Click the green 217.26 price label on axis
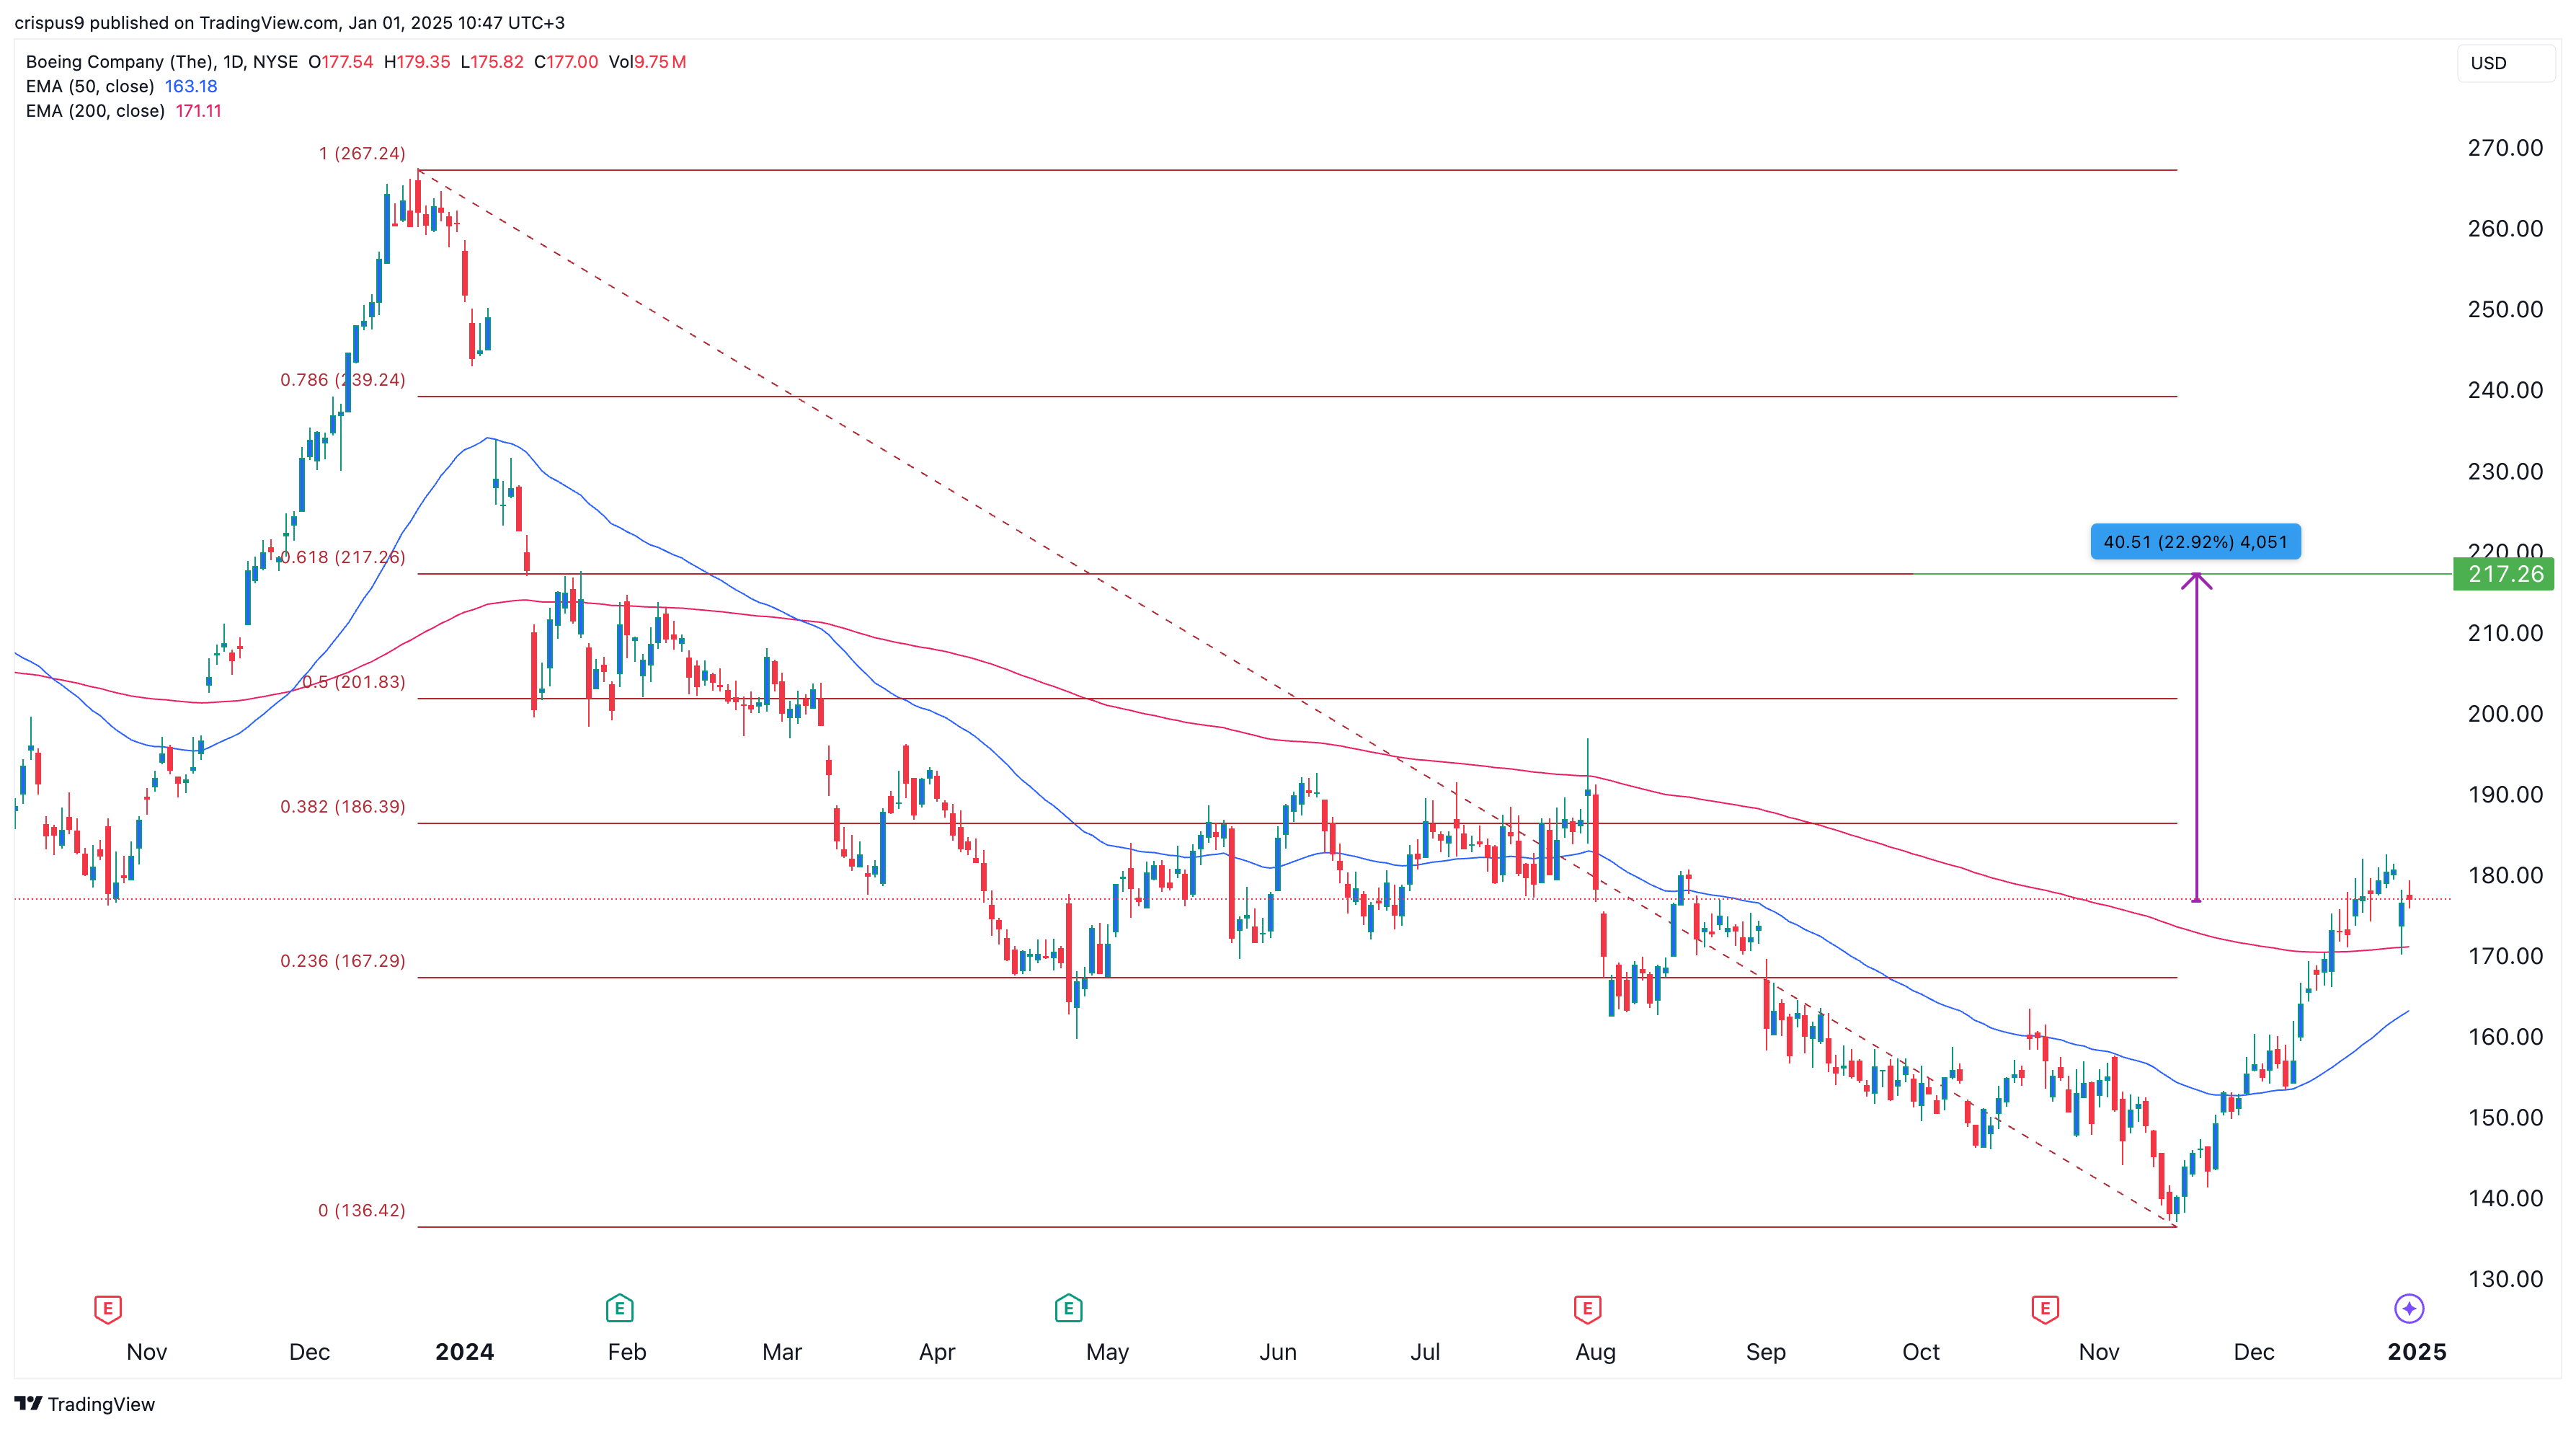Viewport: 2576px width, 1429px height. point(2505,574)
